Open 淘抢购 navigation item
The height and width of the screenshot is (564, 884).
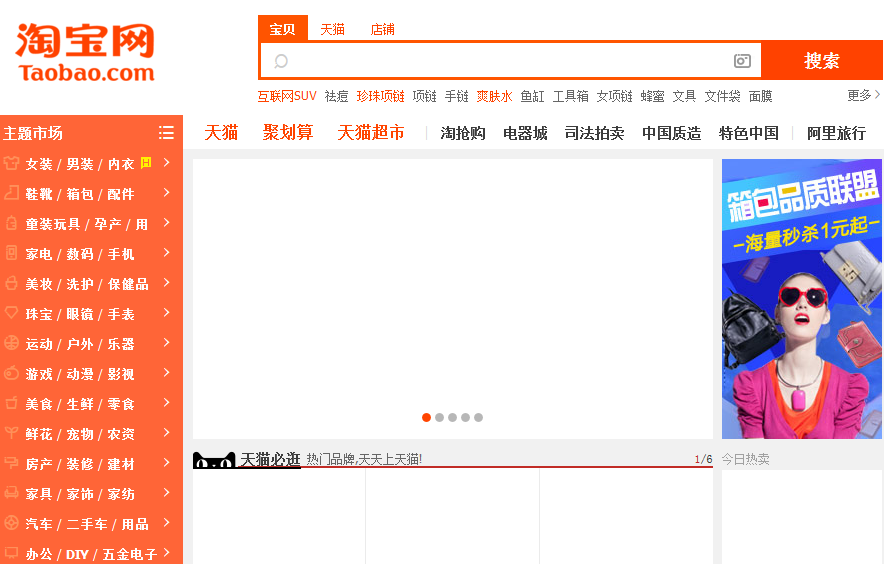[x=463, y=133]
